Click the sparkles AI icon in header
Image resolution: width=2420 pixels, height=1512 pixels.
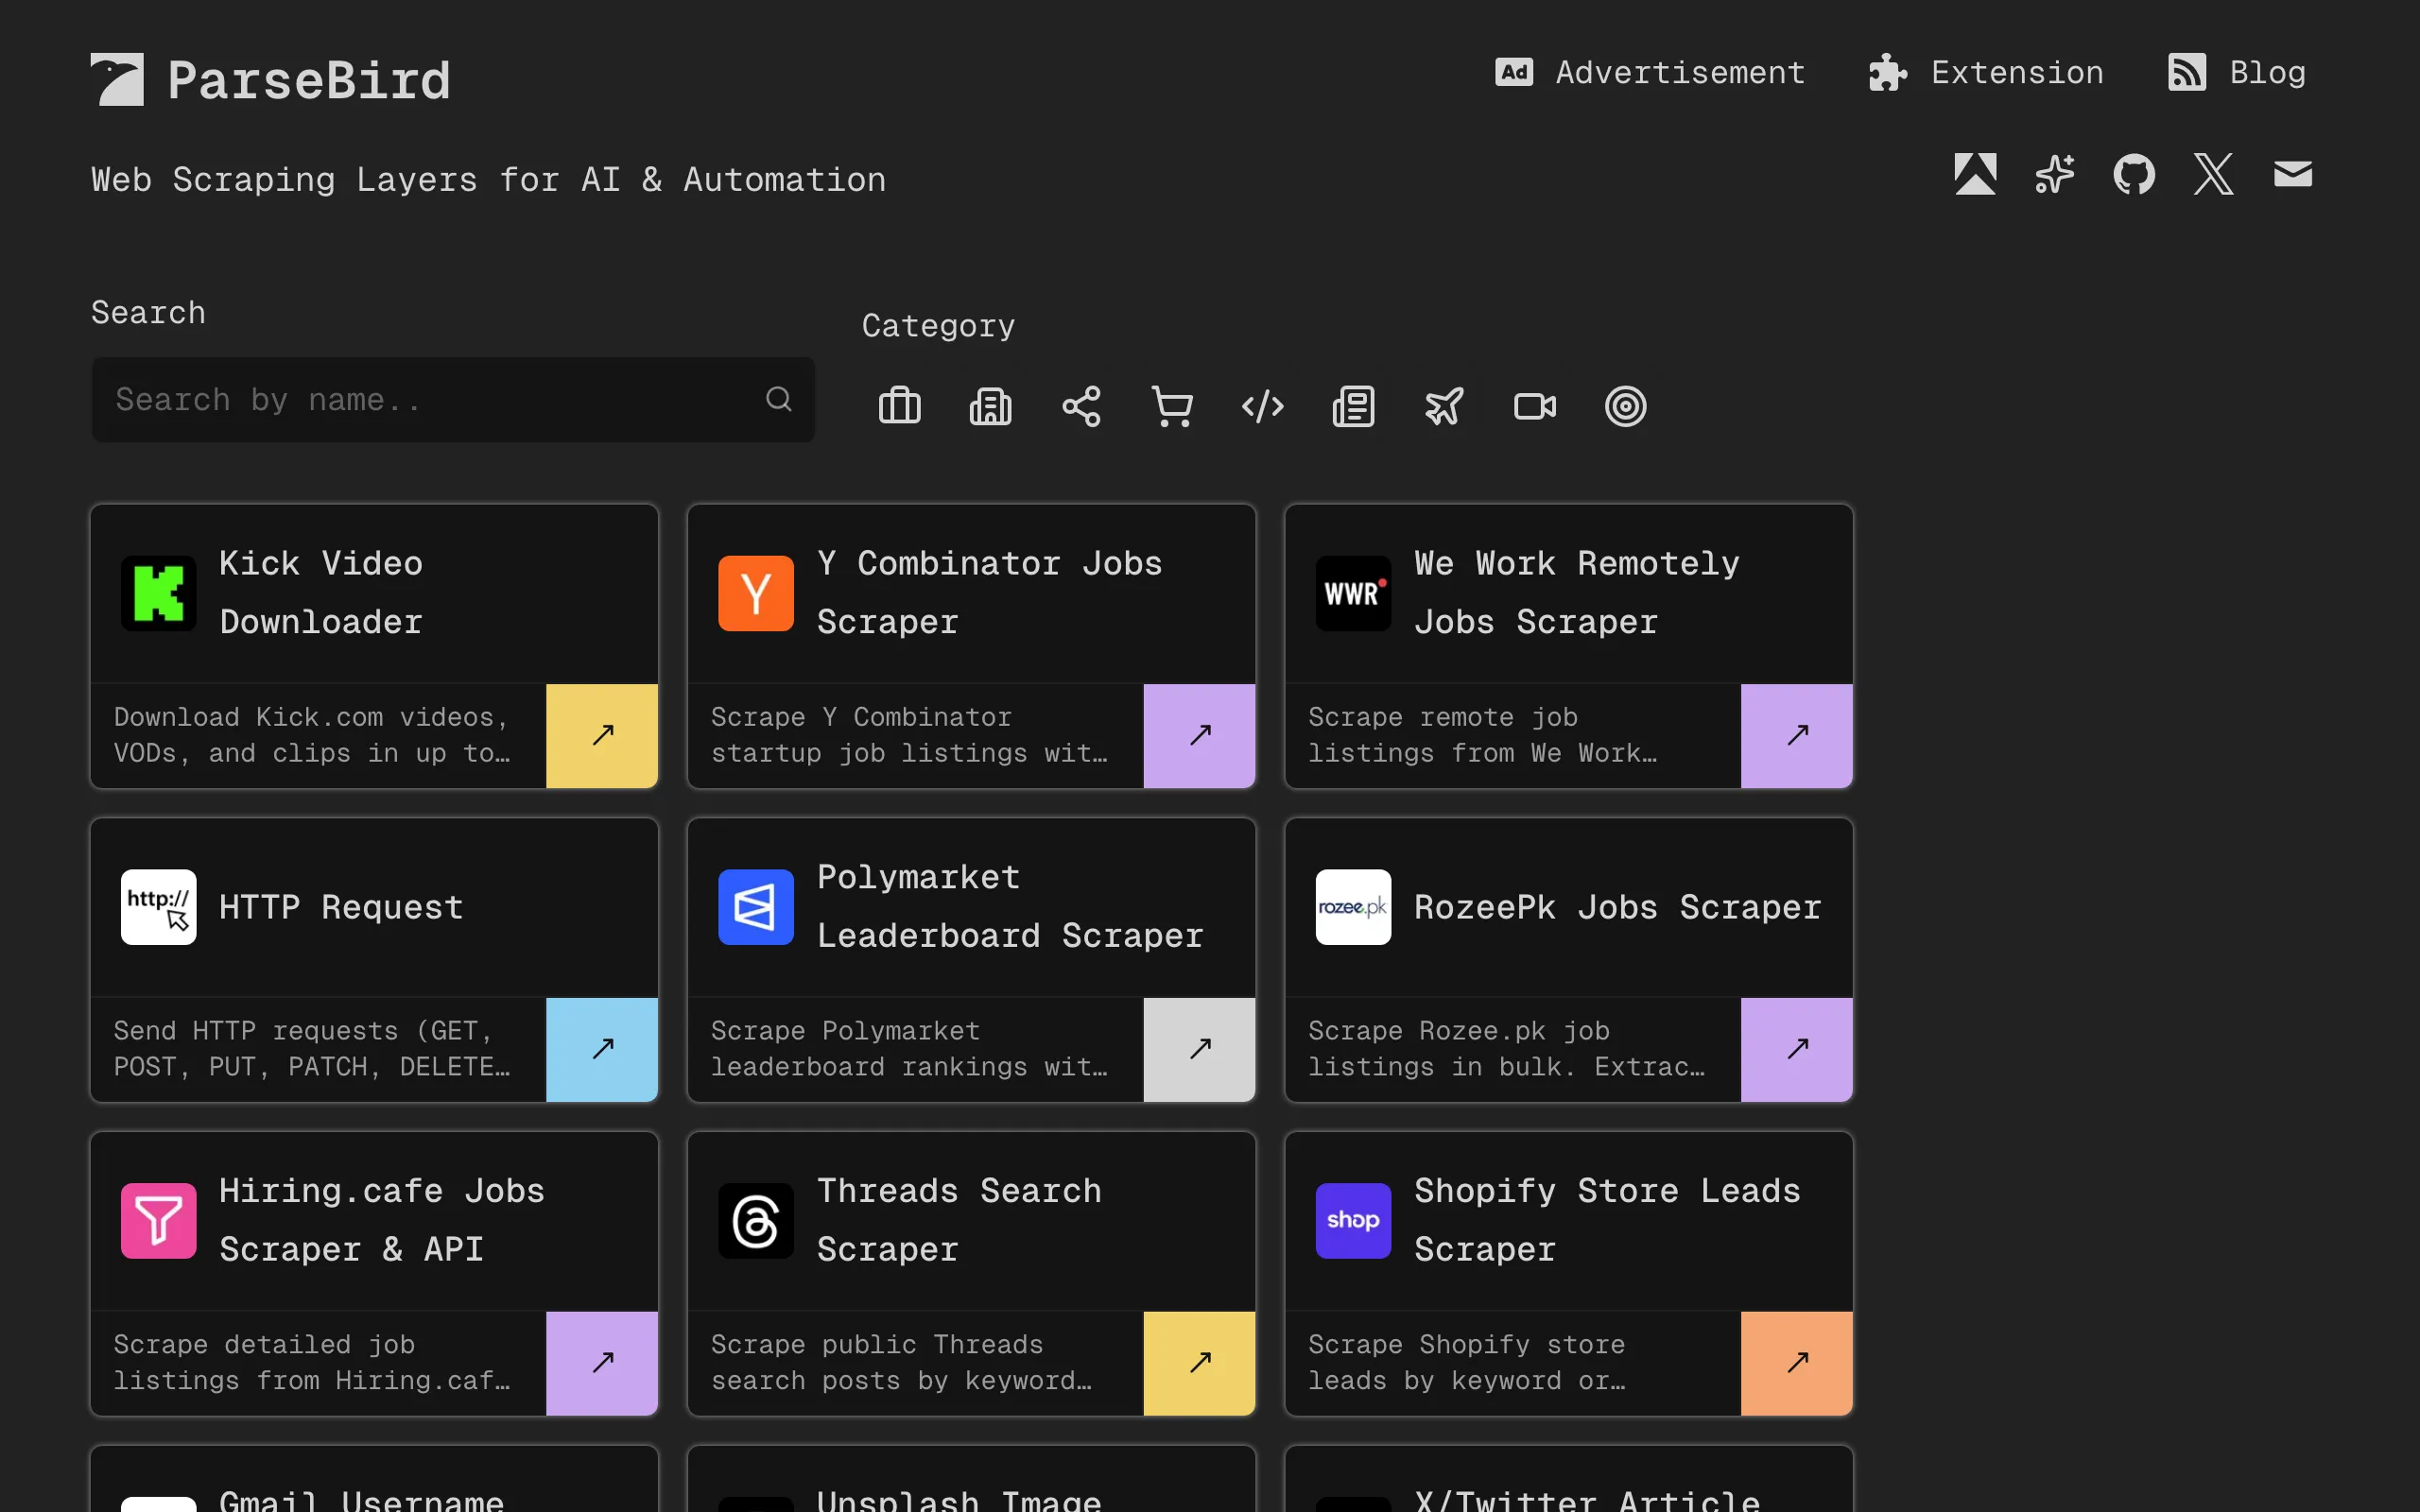point(2054,174)
